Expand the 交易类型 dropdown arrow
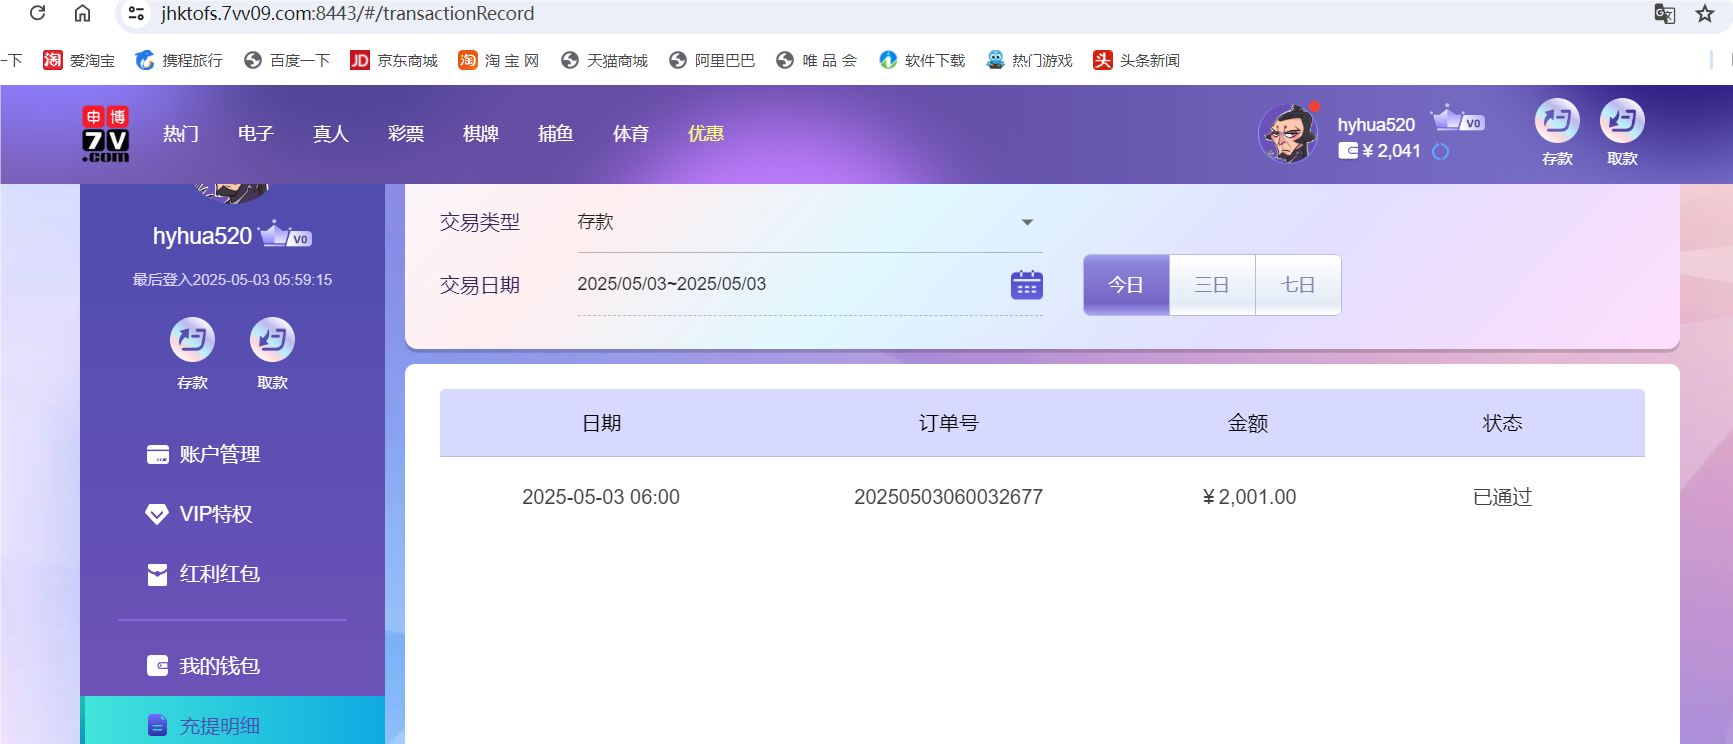This screenshot has width=1733, height=744. [1026, 222]
